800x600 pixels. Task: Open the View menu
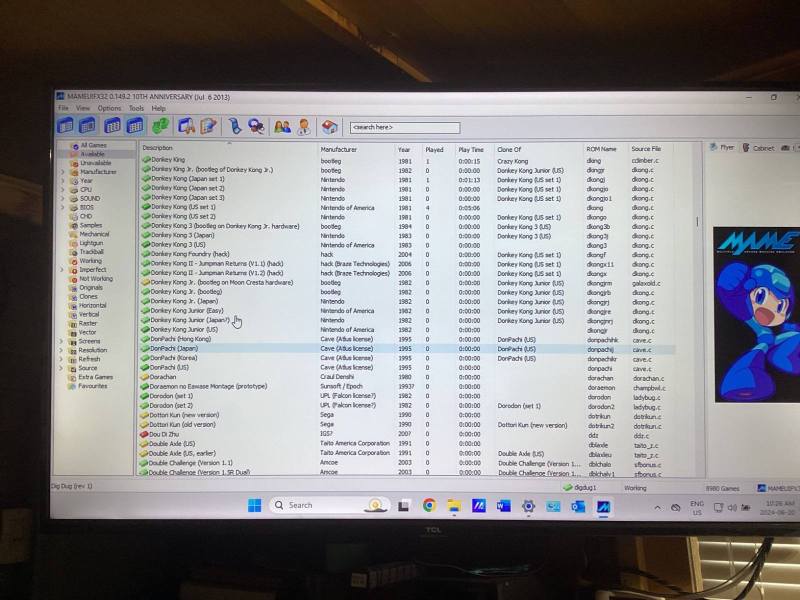[83, 108]
